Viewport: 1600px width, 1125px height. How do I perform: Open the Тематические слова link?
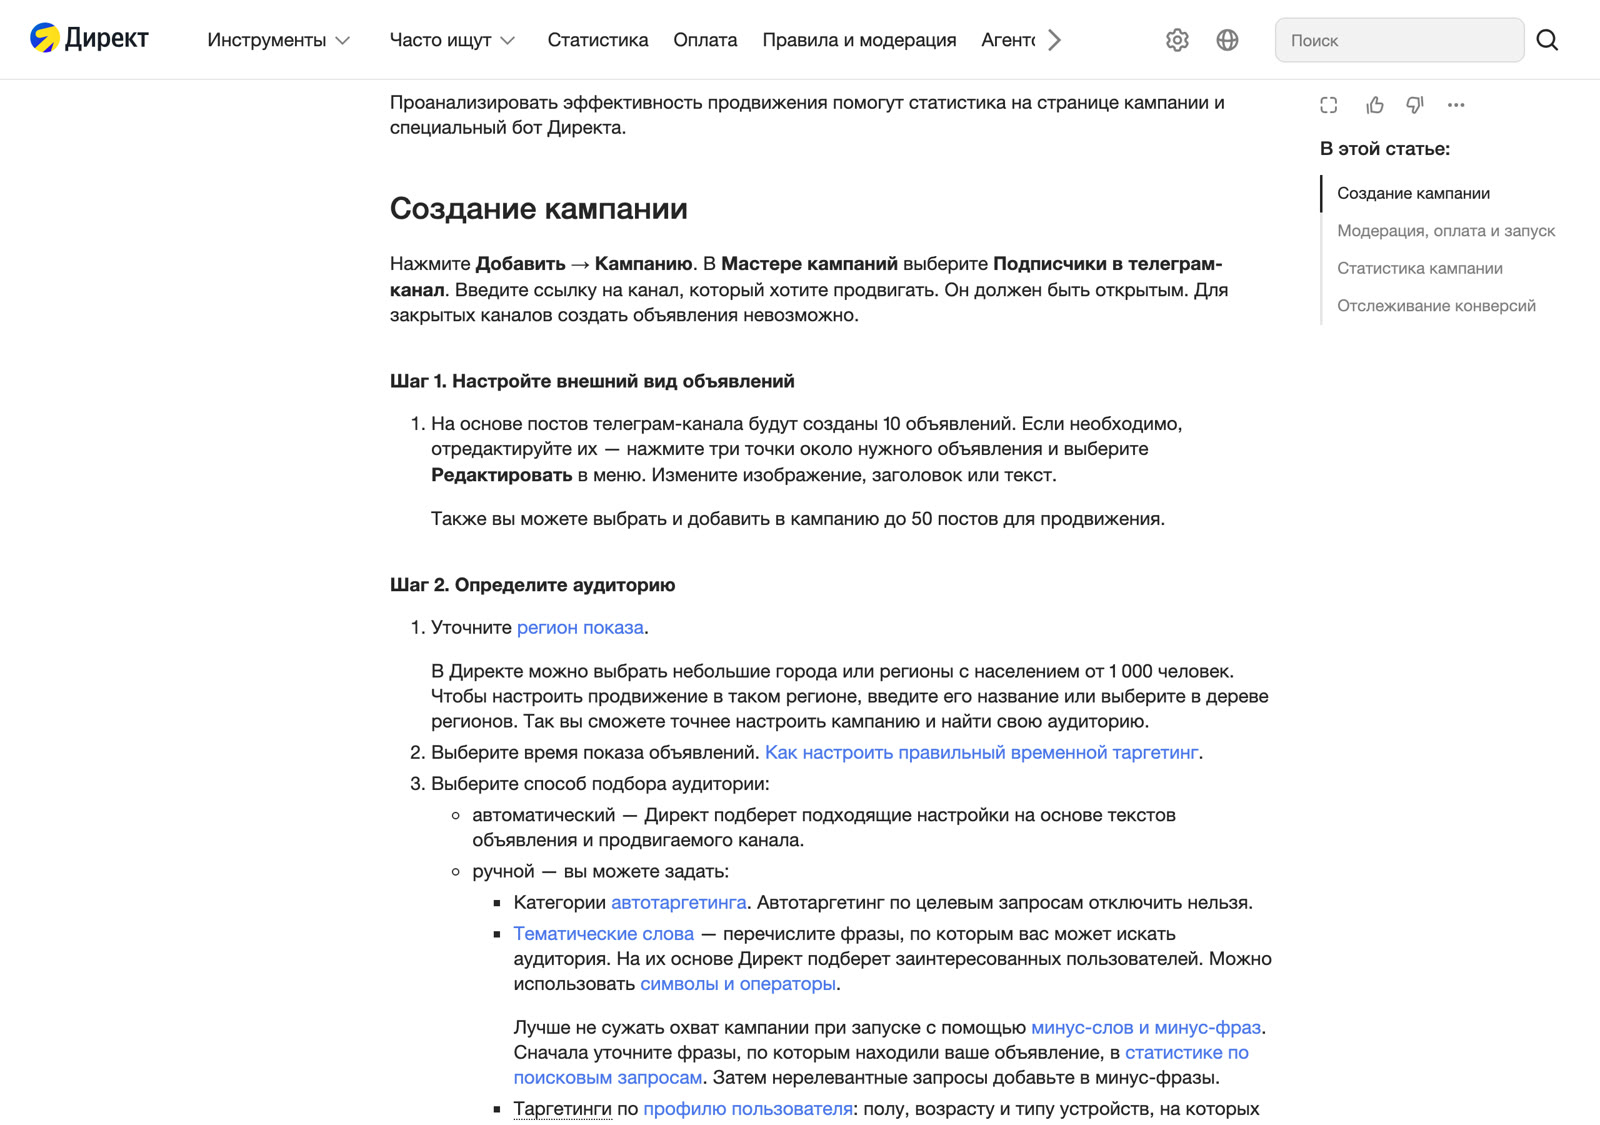(x=603, y=934)
